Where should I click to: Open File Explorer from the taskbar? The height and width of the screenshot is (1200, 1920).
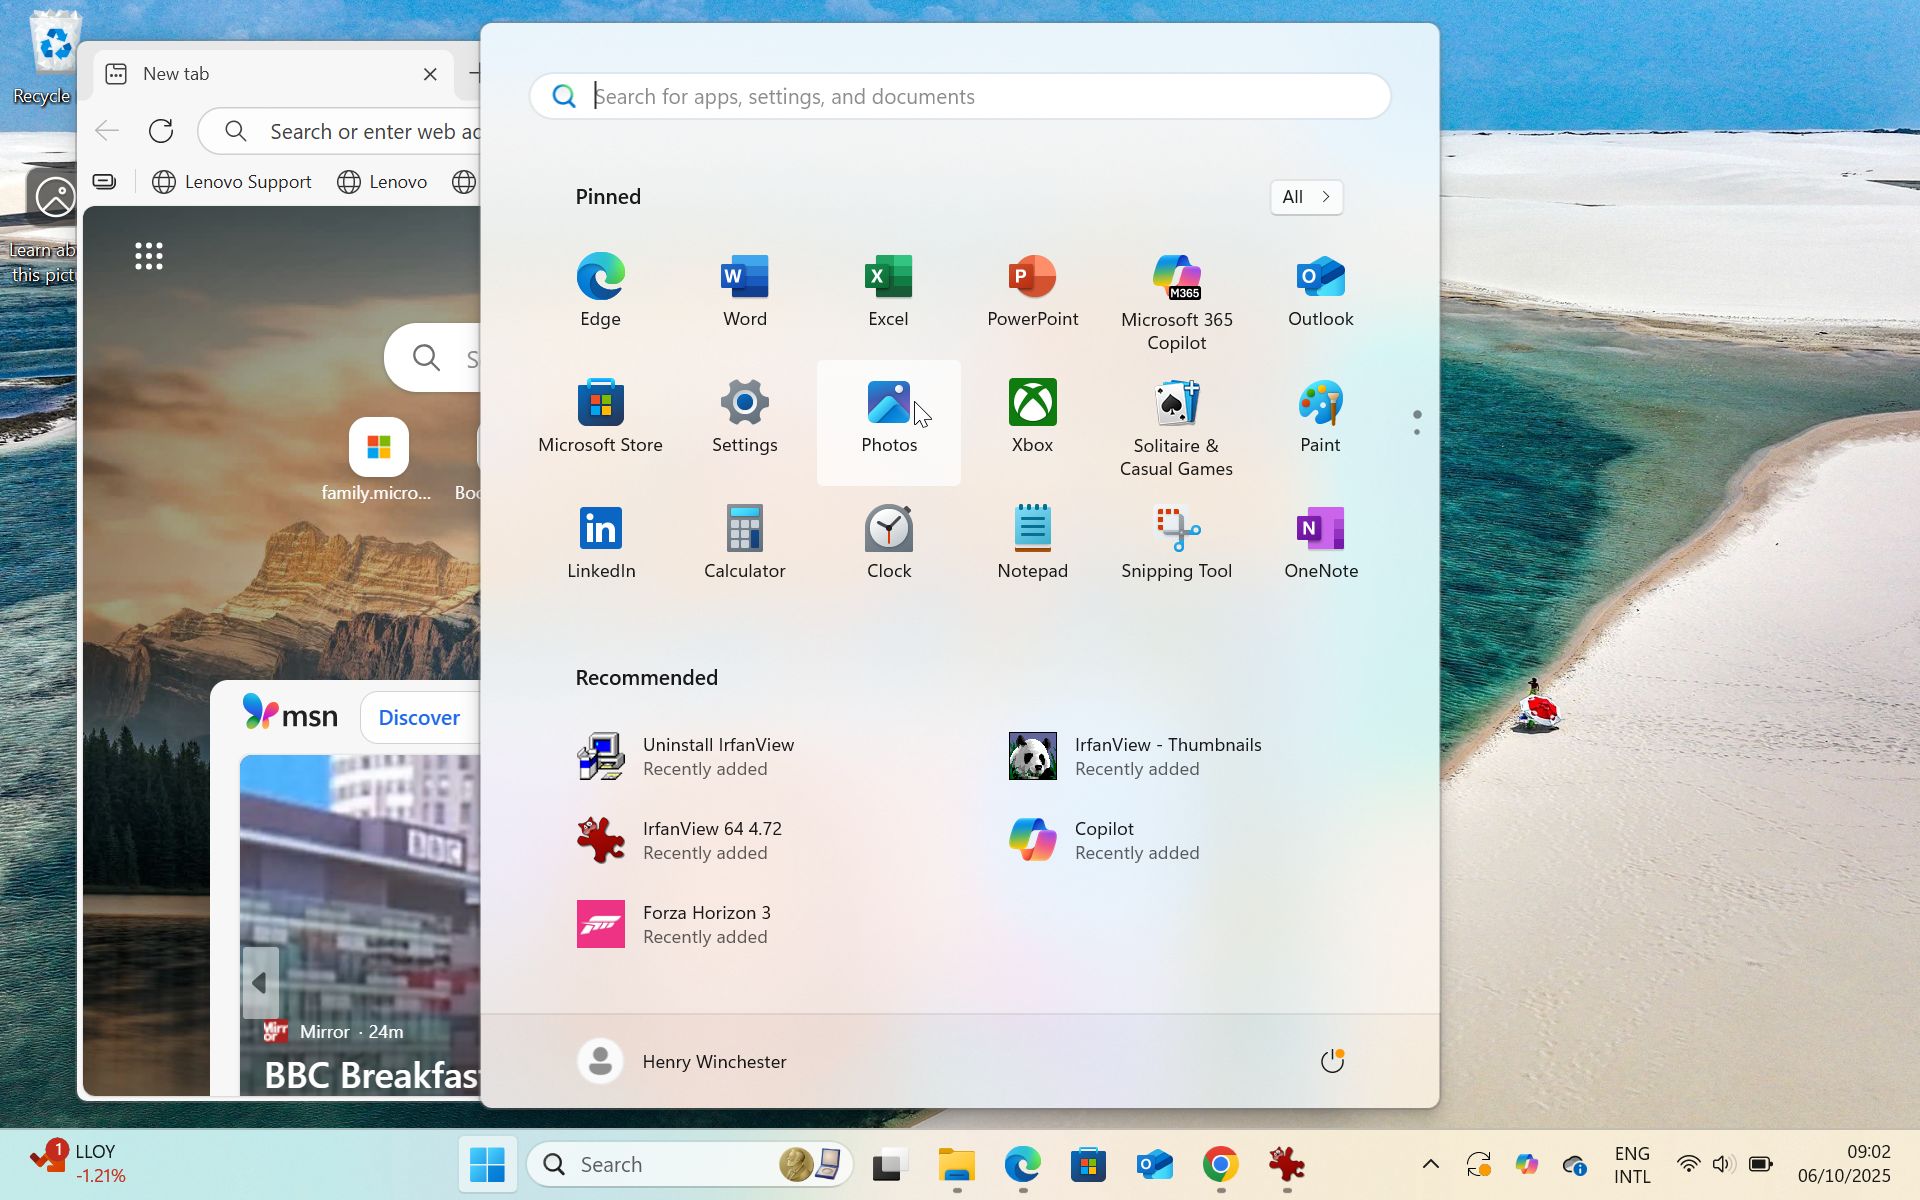tap(956, 1164)
